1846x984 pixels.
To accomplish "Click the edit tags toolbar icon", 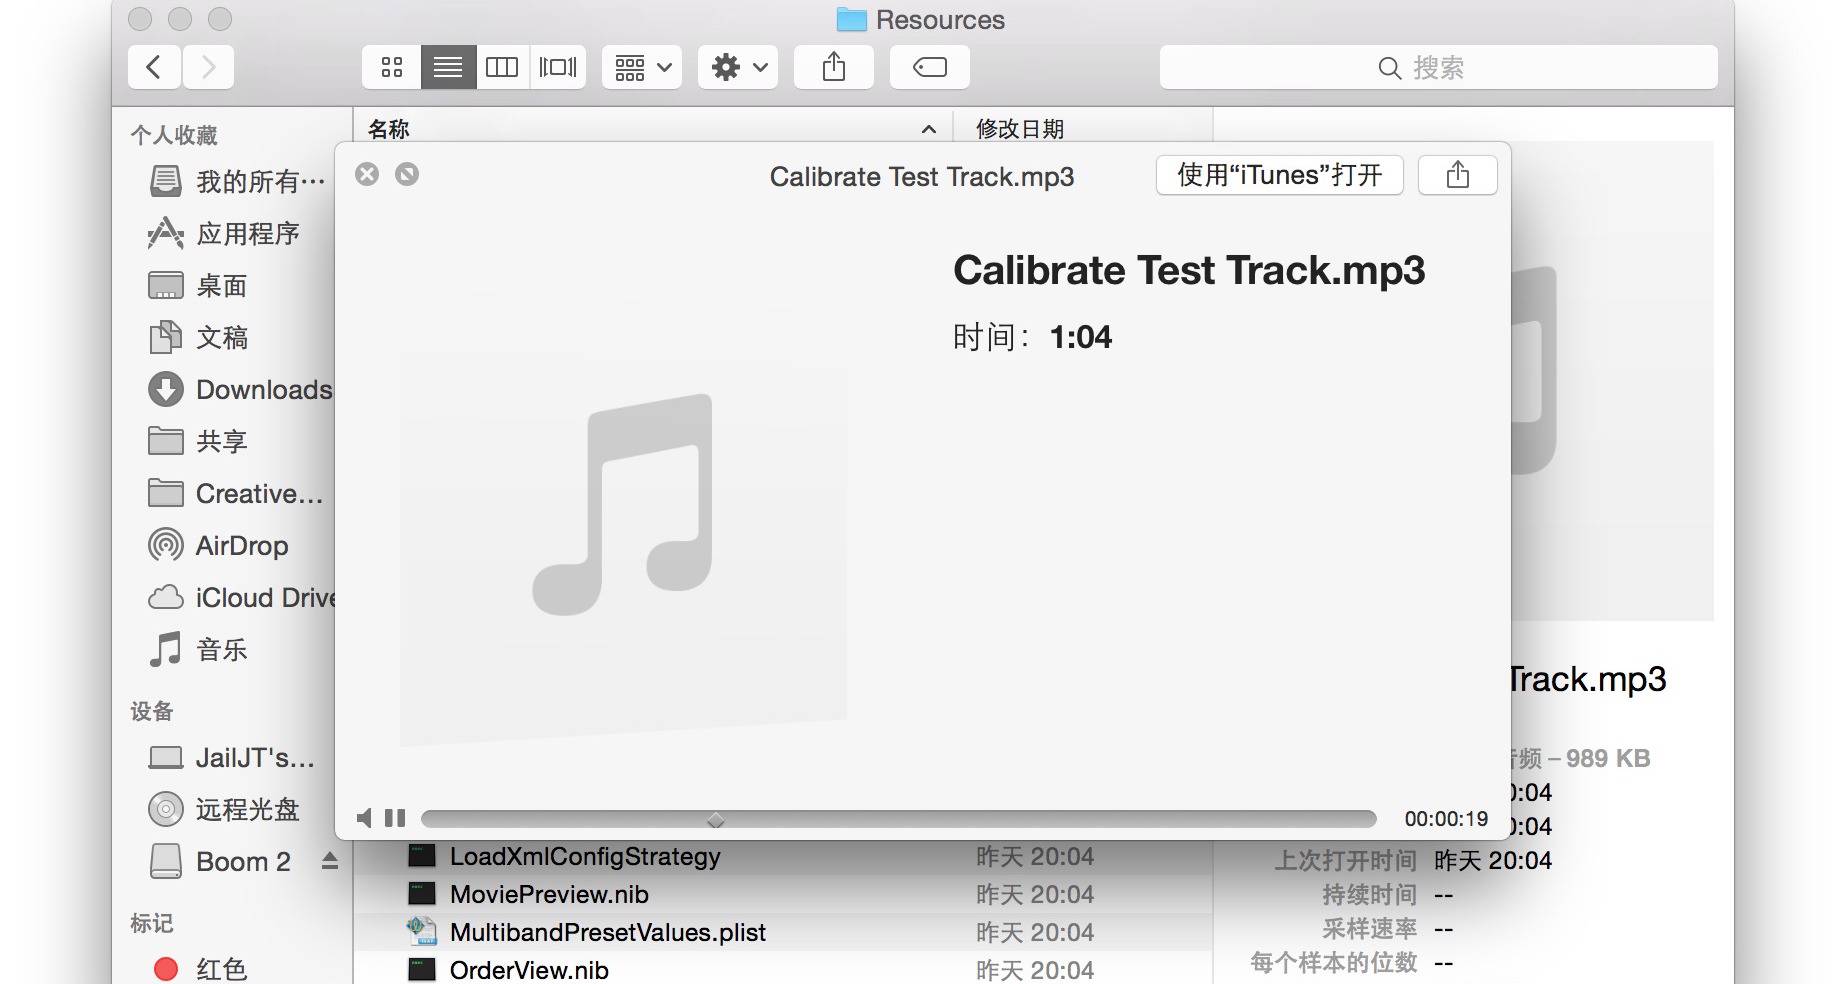I will [x=929, y=67].
